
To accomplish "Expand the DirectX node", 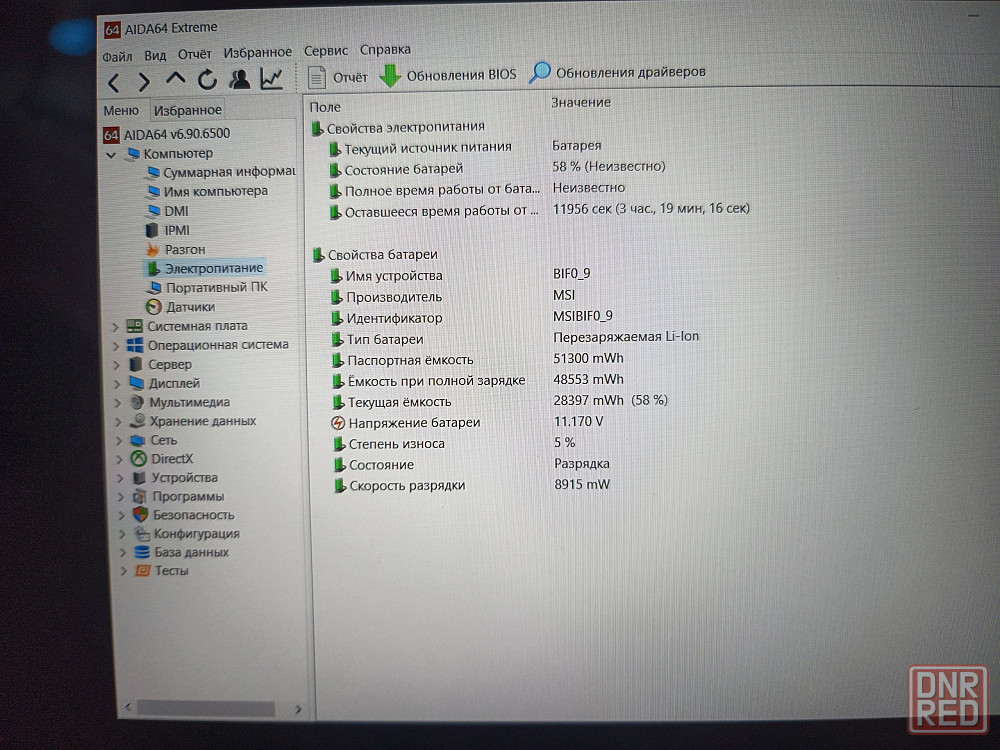I will pyautogui.click(x=120, y=459).
